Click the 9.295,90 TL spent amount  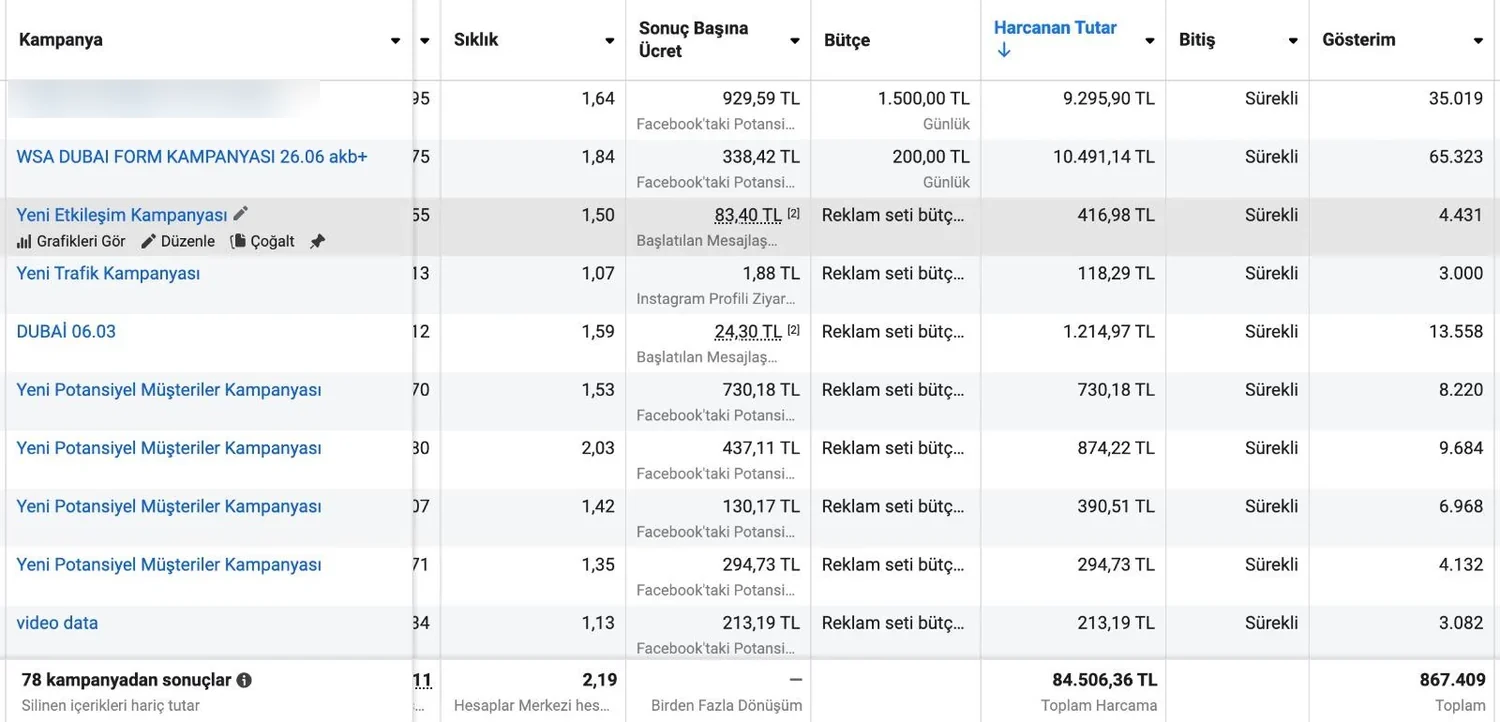coord(1108,98)
